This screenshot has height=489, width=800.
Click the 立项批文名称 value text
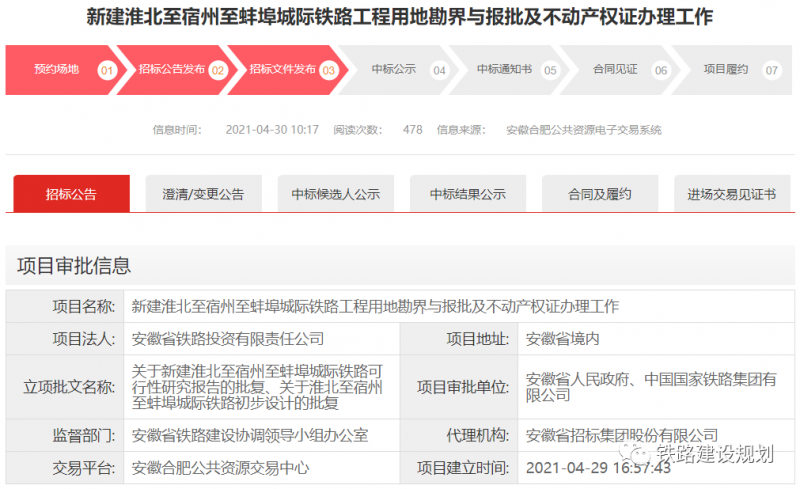click(x=257, y=387)
